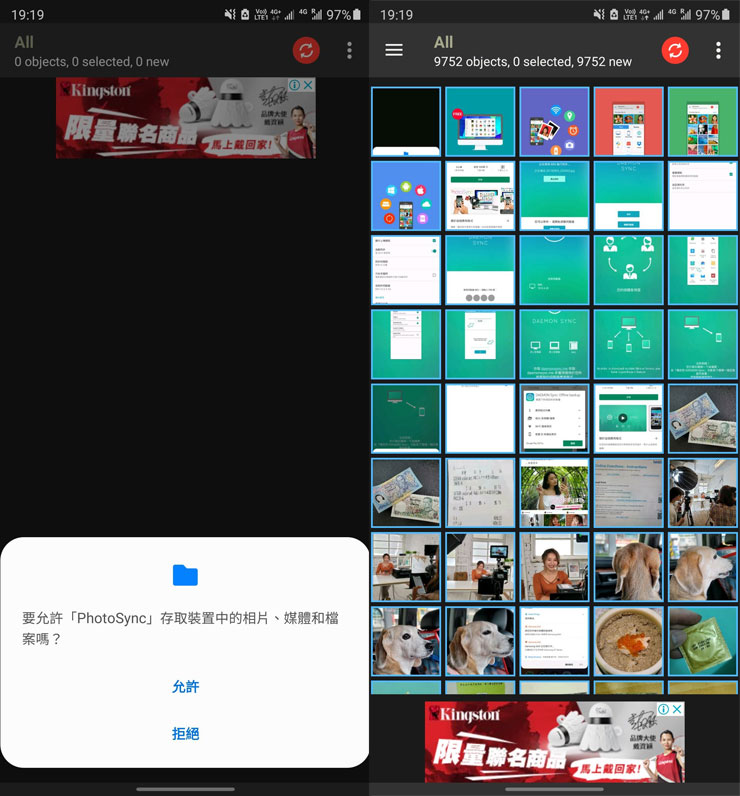Click the info icon on the top Kingston ad
740x796 pixels.
pos(294,85)
